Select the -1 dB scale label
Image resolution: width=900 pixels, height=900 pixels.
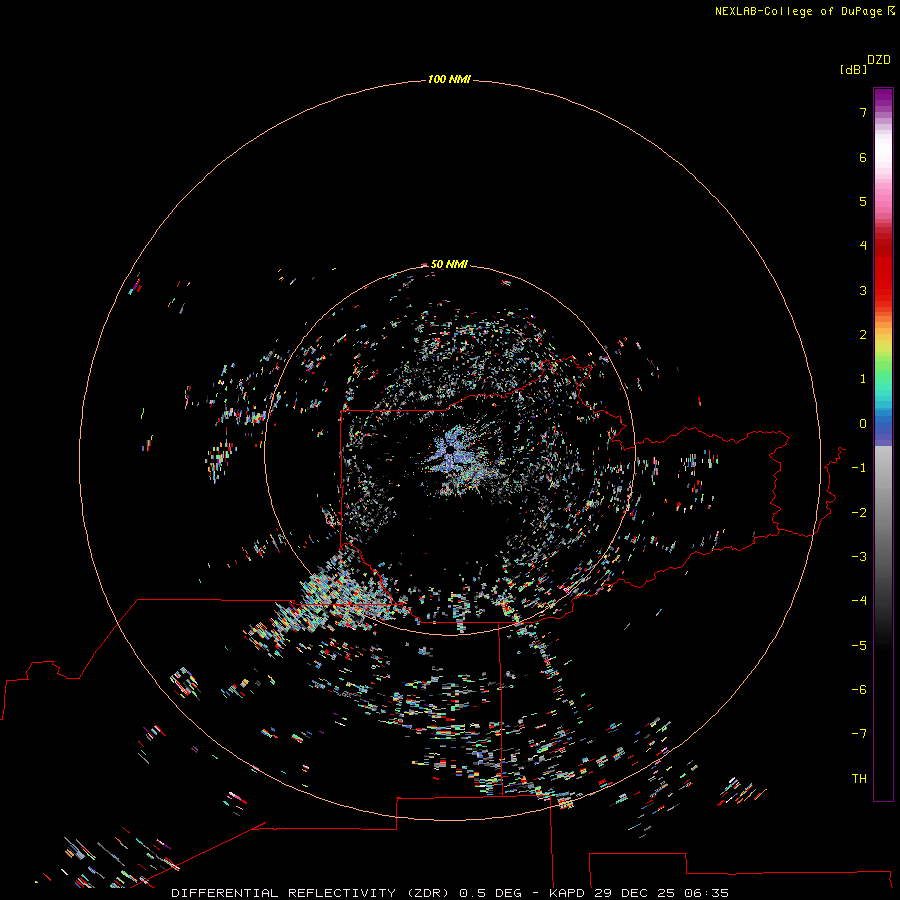pos(859,468)
